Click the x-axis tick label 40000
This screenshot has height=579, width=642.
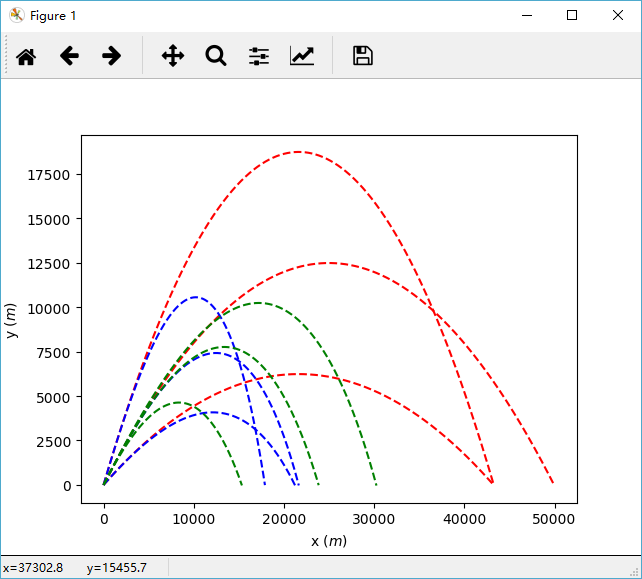(464, 519)
